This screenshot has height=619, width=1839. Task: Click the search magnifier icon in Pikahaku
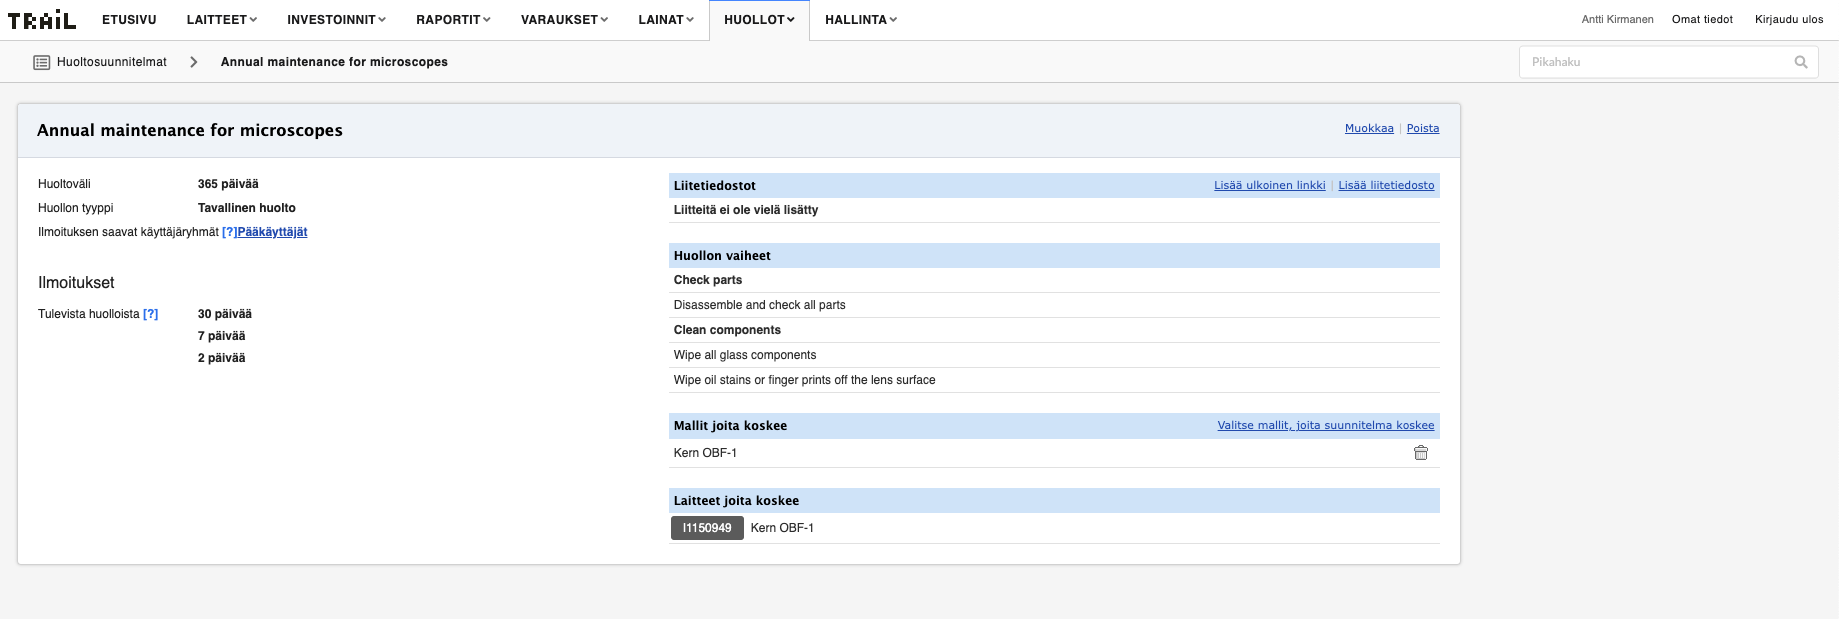(1801, 62)
